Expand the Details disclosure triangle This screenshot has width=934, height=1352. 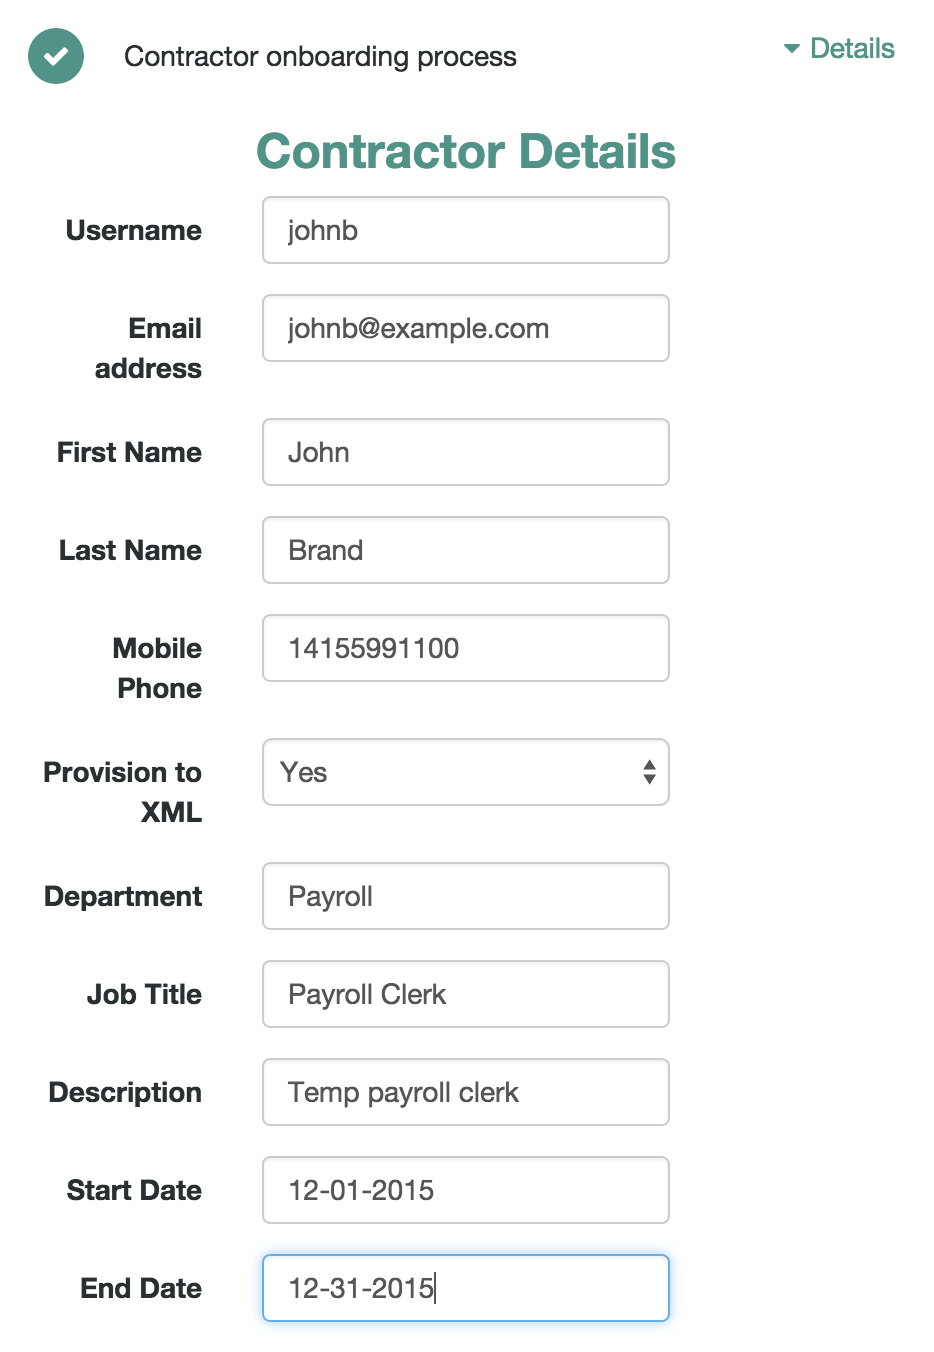792,48
